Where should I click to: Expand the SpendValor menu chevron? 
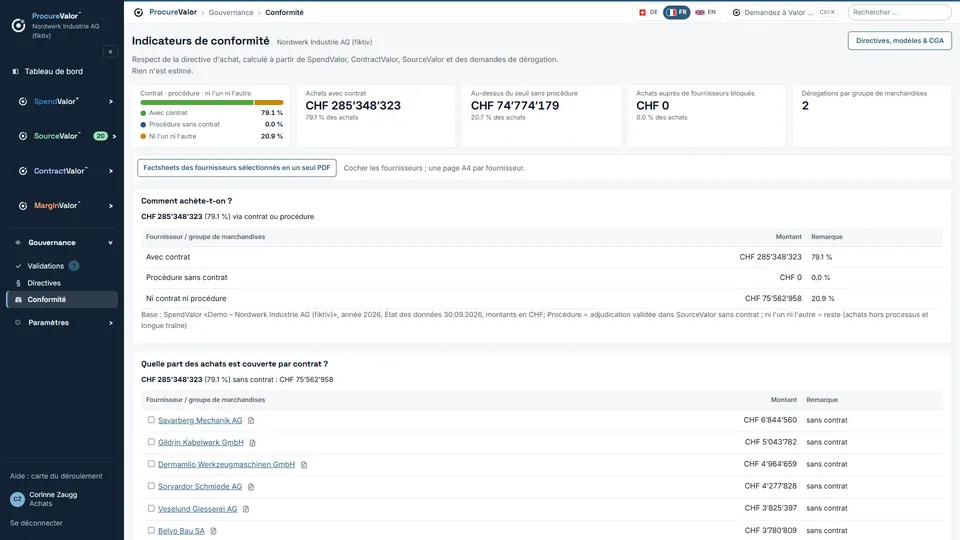pos(111,102)
